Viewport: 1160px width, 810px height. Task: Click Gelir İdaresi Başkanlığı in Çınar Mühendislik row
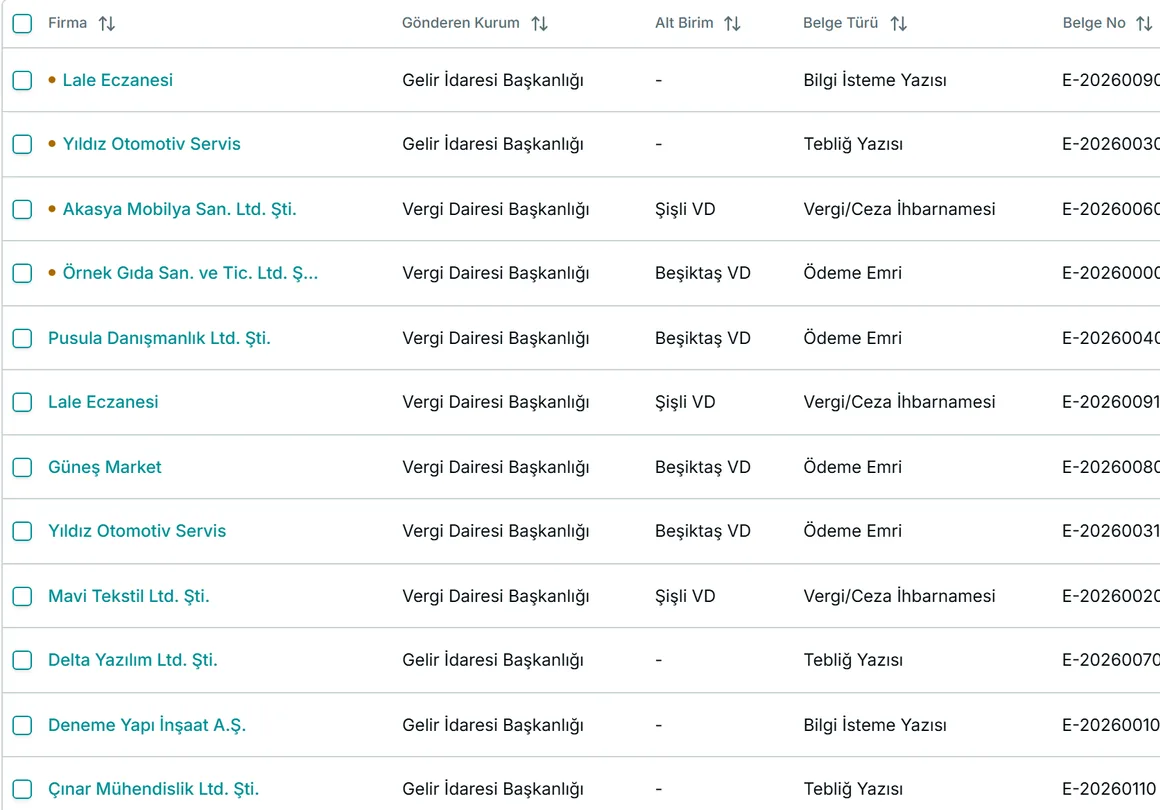tap(493, 789)
